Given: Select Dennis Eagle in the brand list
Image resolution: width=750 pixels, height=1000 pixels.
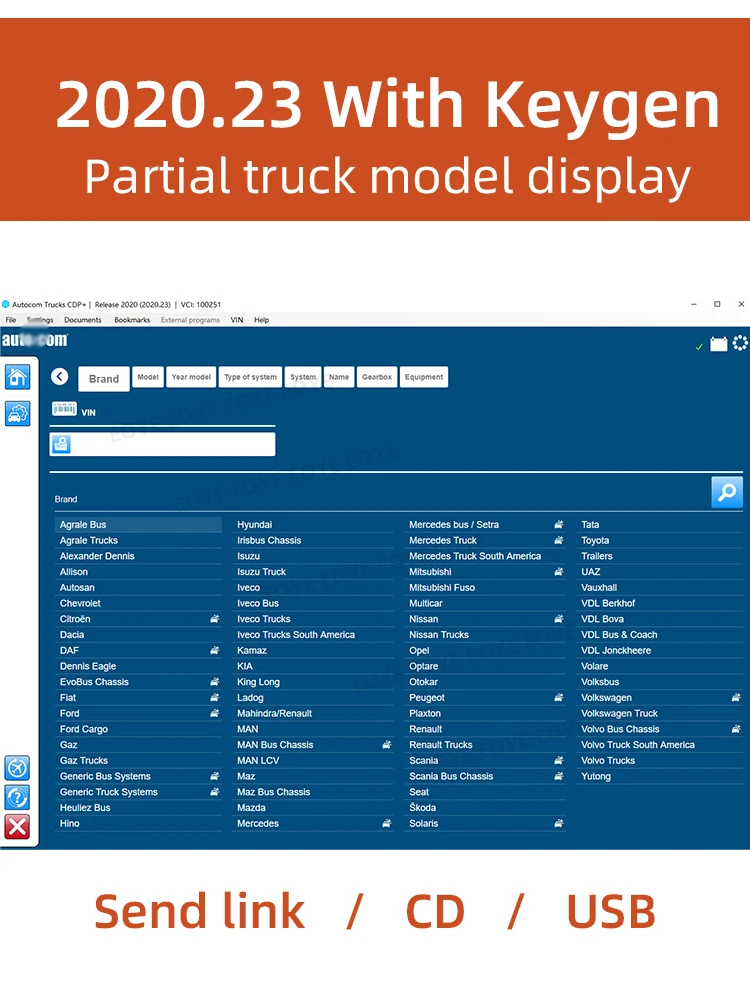Looking at the screenshot, I should click(x=138, y=666).
